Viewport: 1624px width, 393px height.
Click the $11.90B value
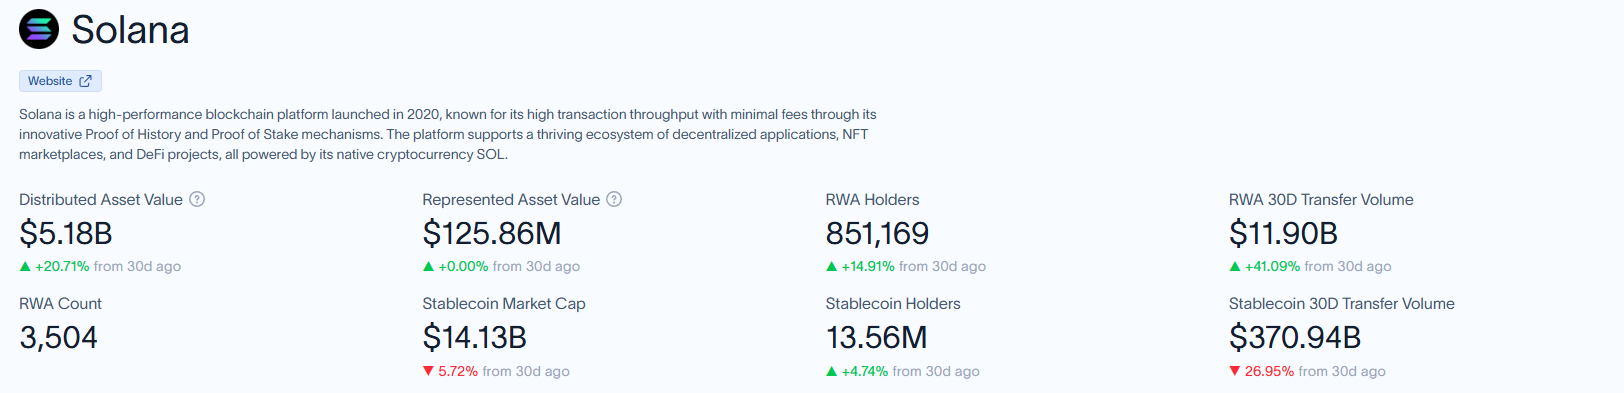tap(1283, 233)
